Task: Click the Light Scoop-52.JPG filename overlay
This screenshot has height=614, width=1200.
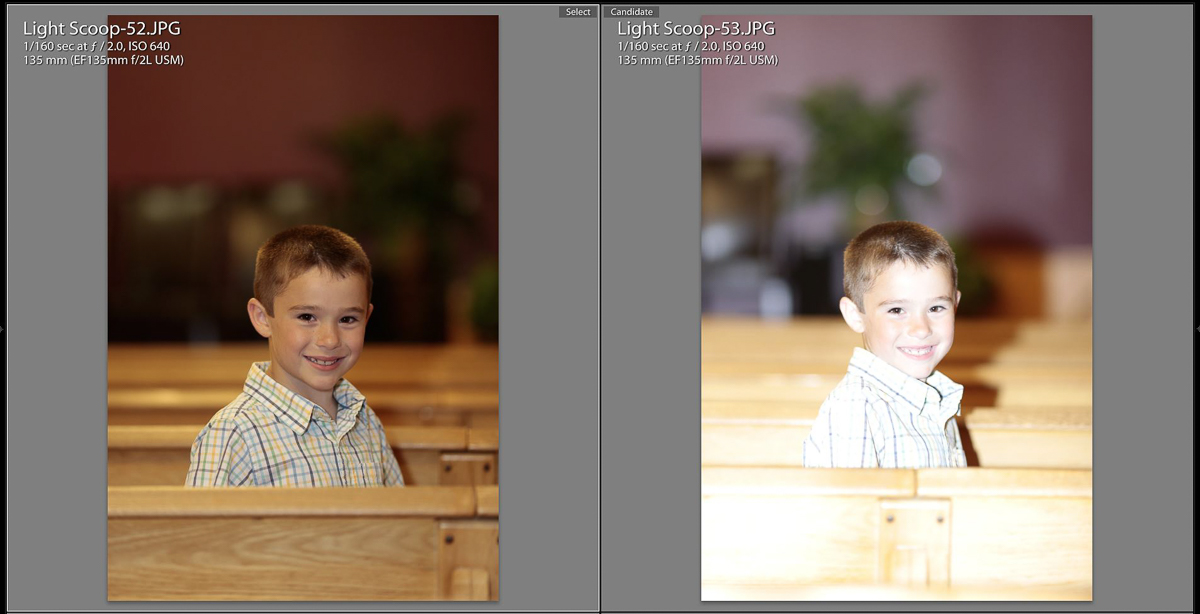Action: pyautogui.click(x=101, y=28)
